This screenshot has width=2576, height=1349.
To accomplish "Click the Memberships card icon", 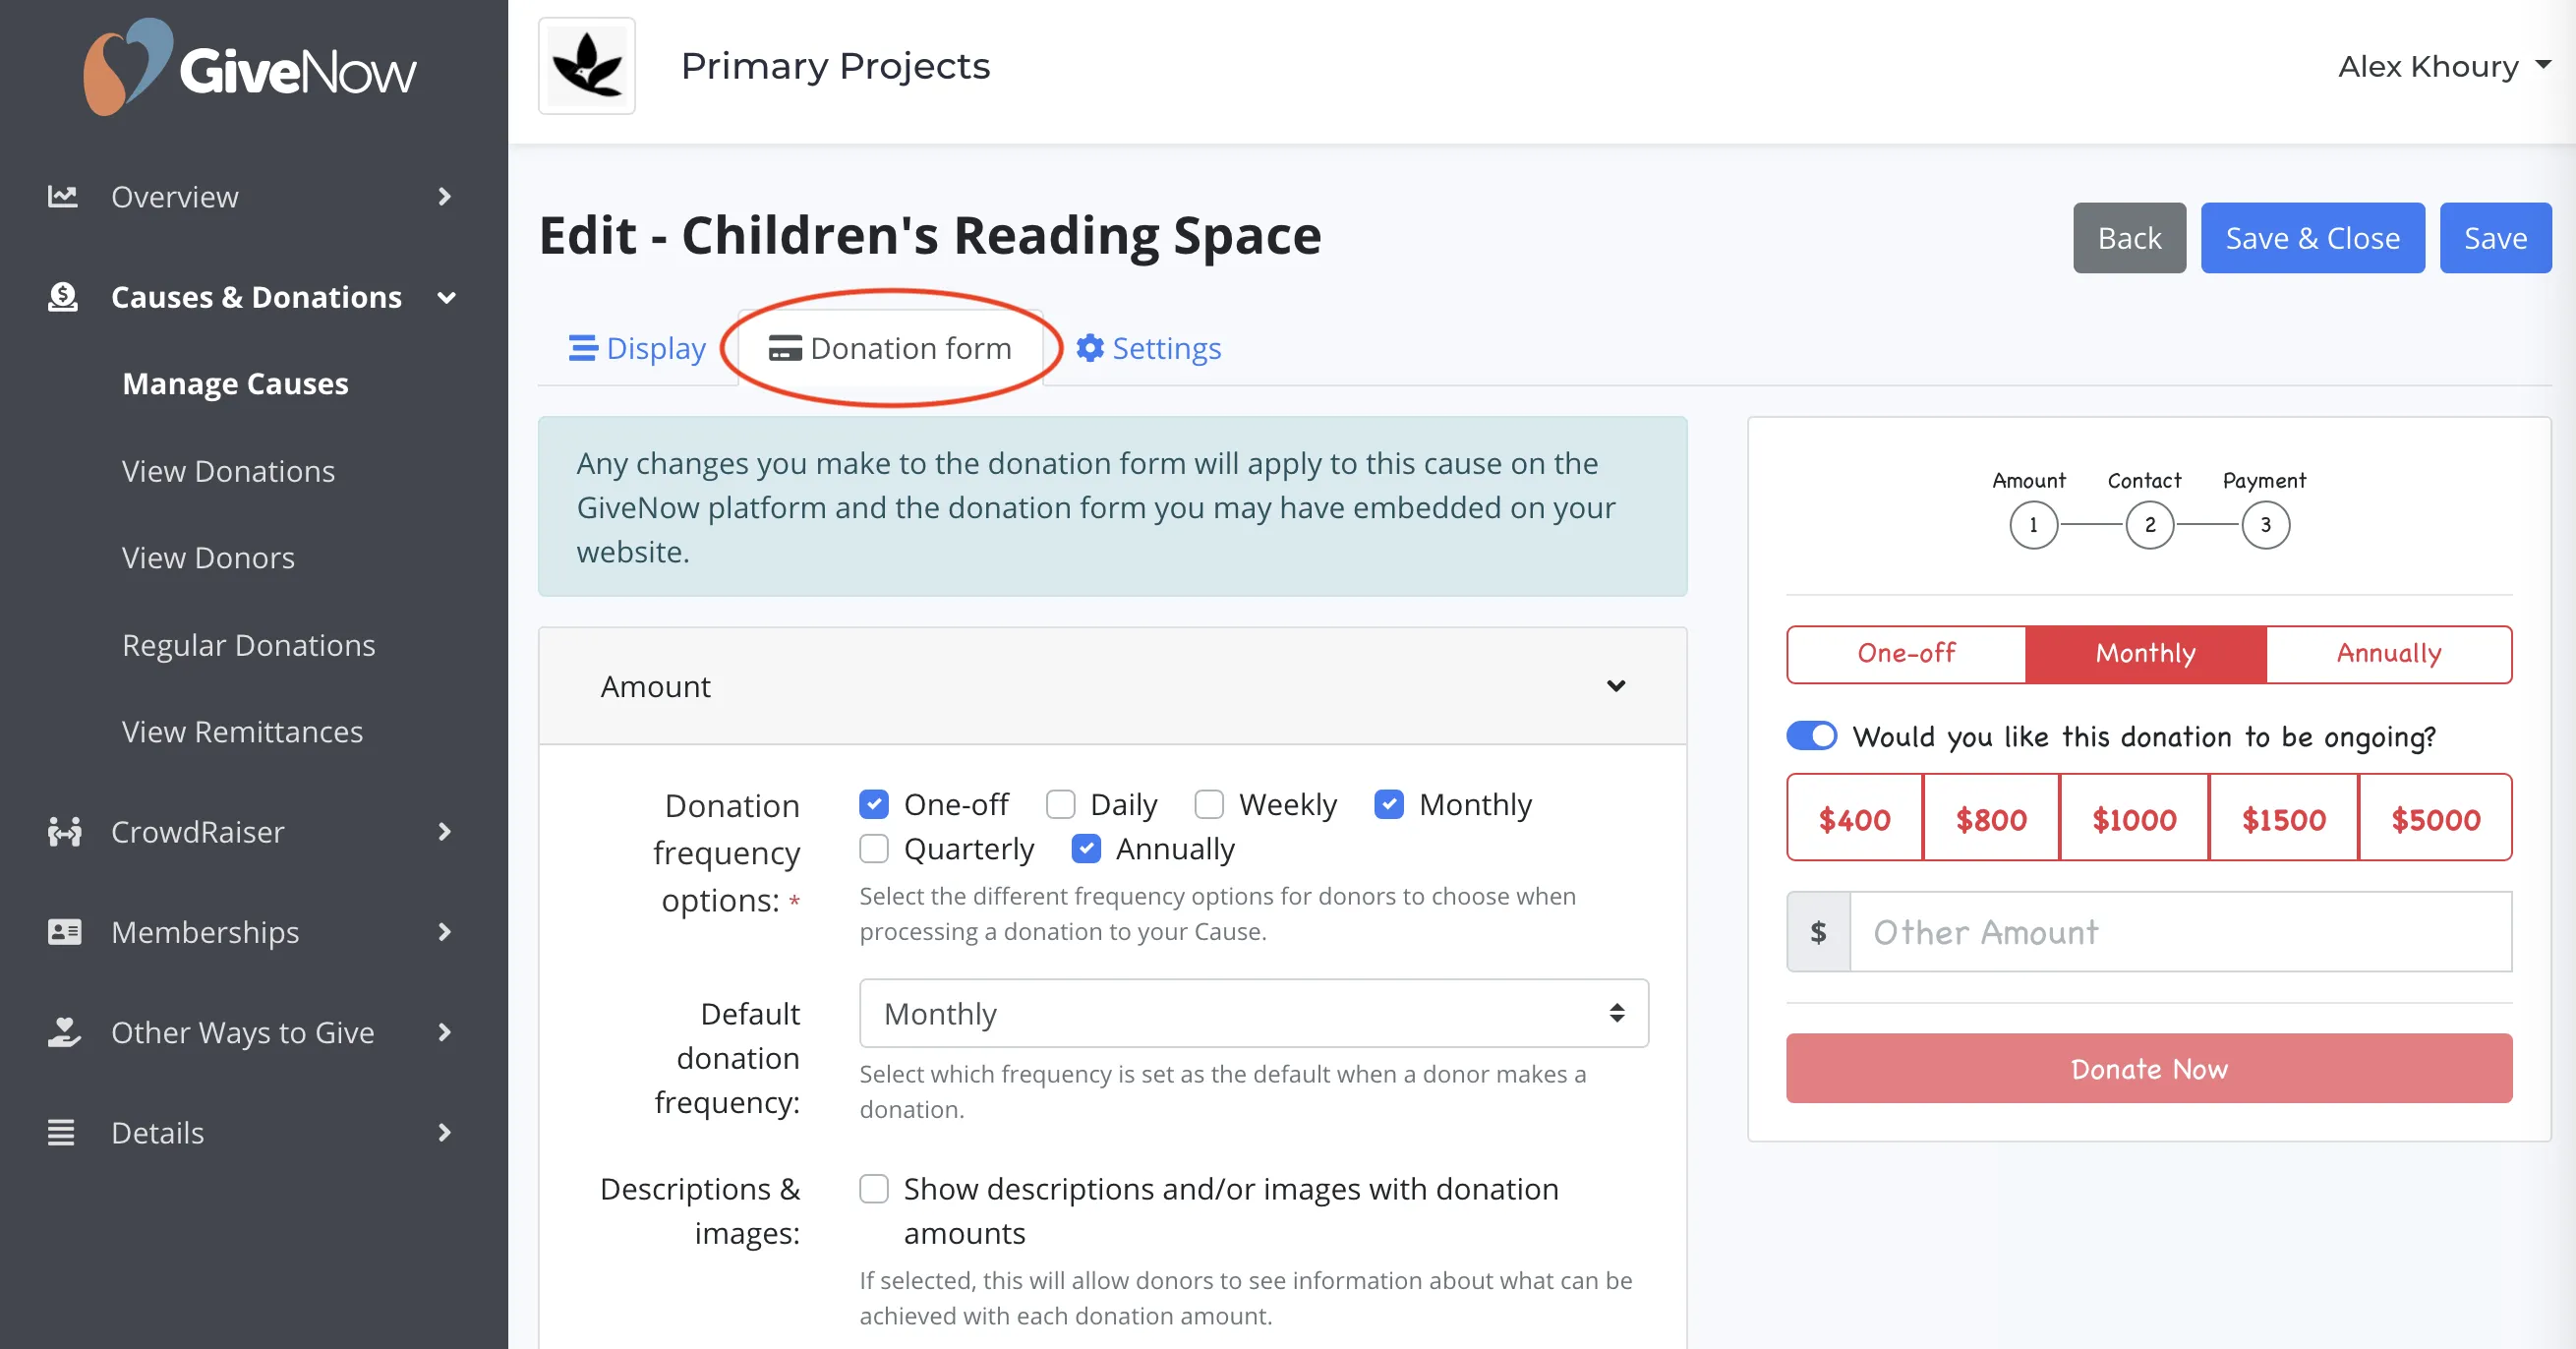I will (64, 931).
